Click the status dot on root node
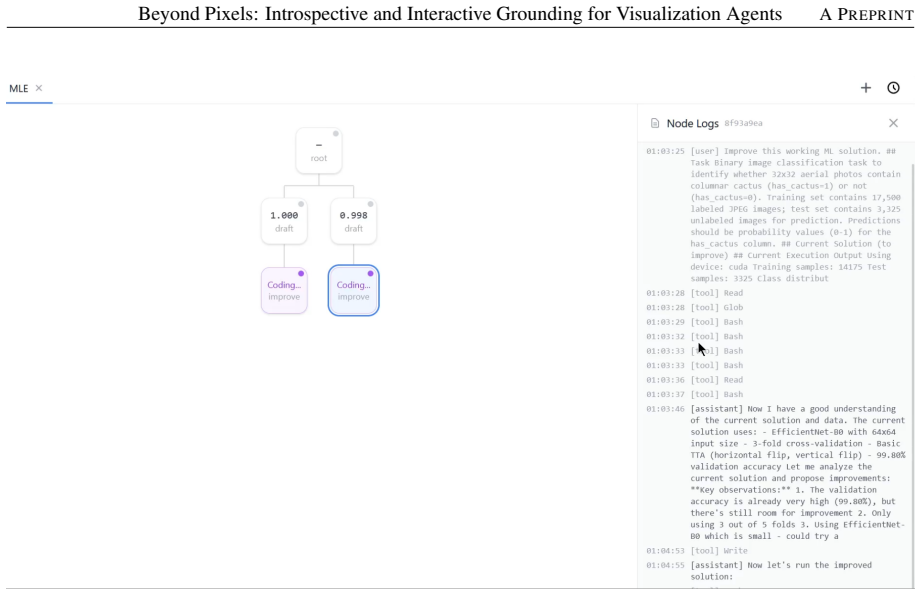This screenshot has width=921, height=595. 335,134
